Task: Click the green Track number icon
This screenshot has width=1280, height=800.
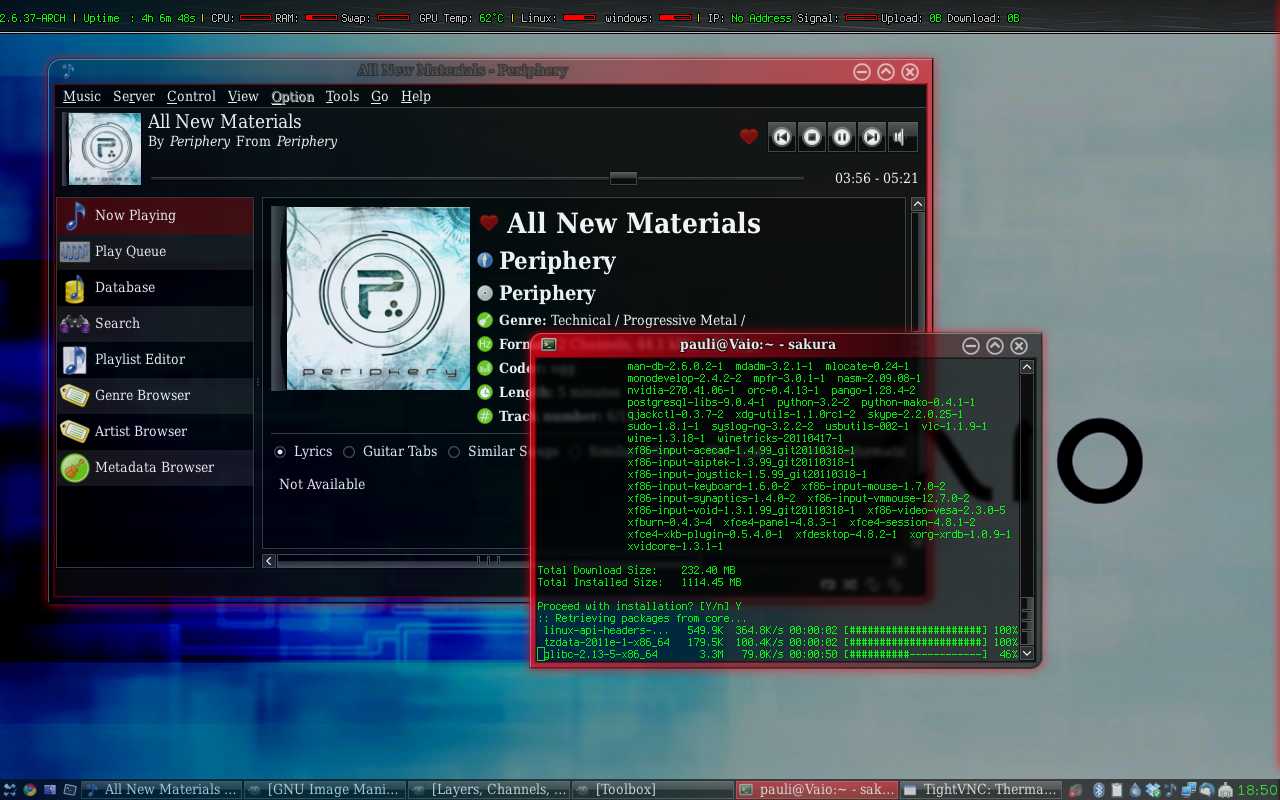Action: (485, 416)
